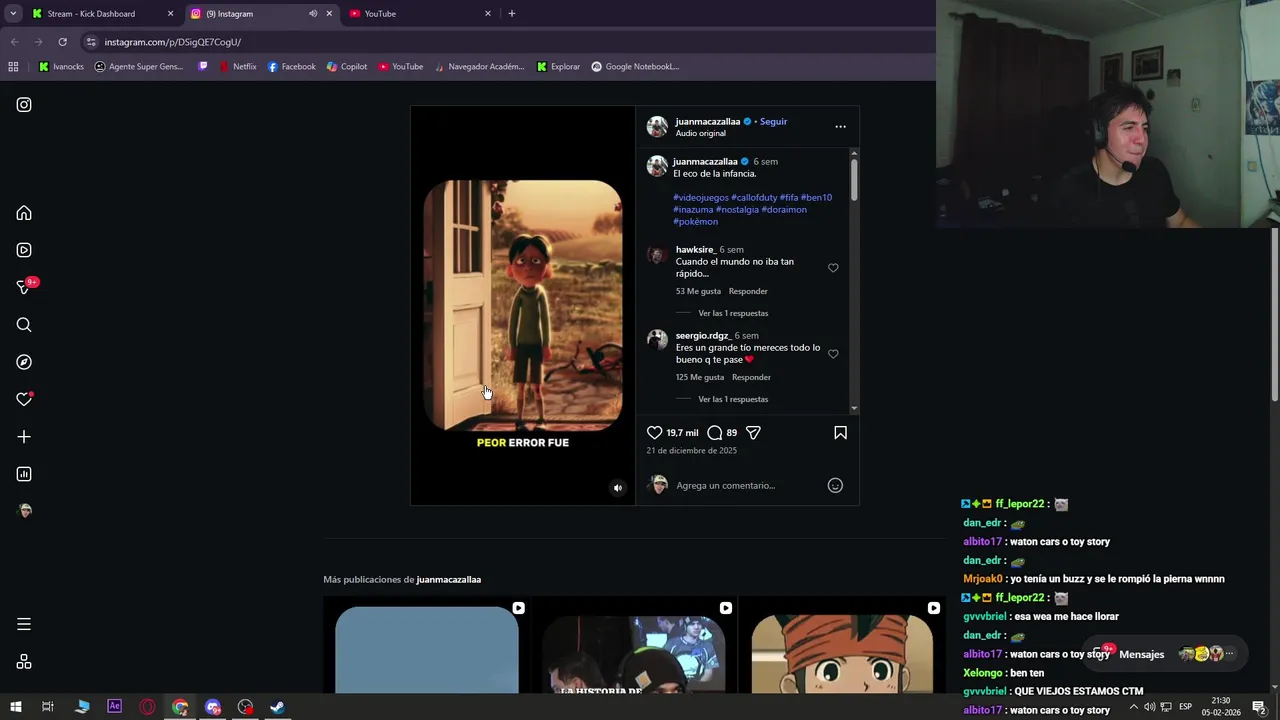The width and height of the screenshot is (1280, 720).
Task: Open the Copilot bookmark
Action: point(347,67)
